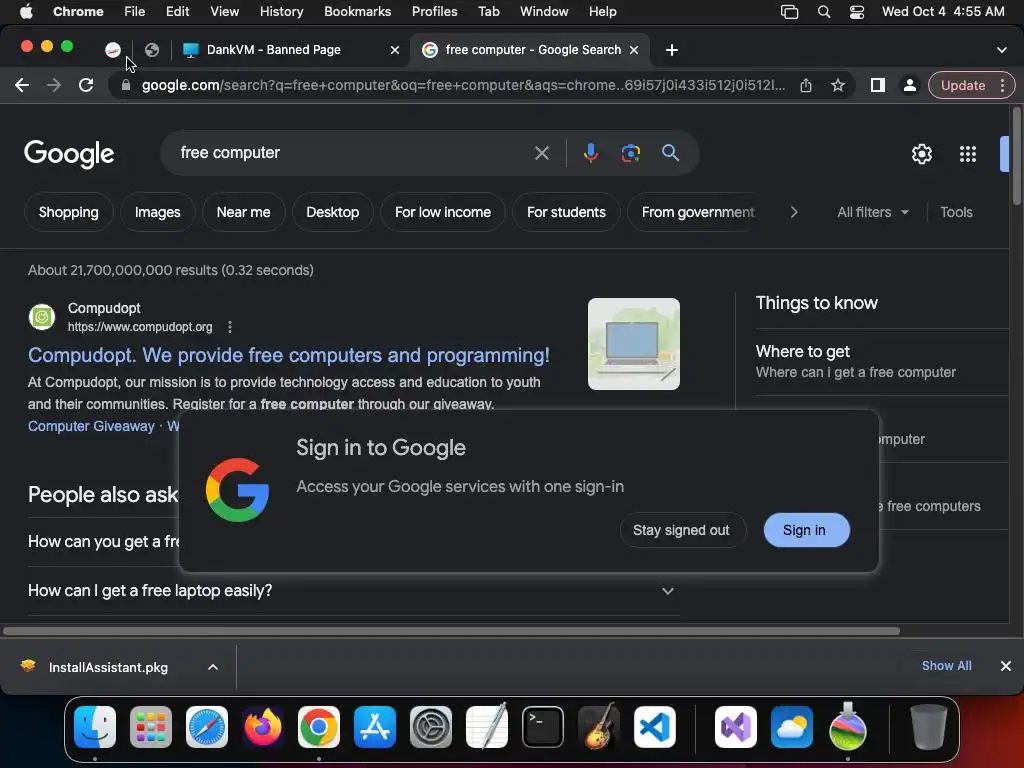Go back to the previous page
This screenshot has width=1024, height=768.
(22, 86)
